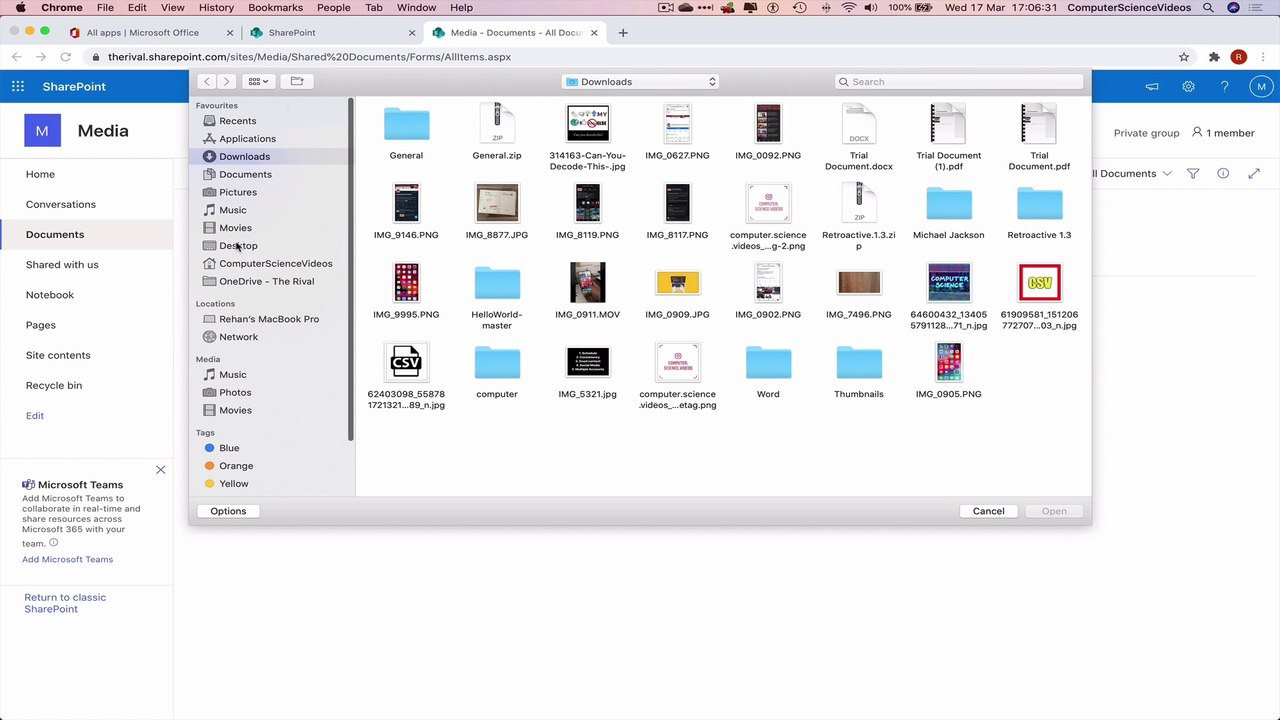
Task: Open SharePoint settings gear icon
Action: click(1188, 87)
